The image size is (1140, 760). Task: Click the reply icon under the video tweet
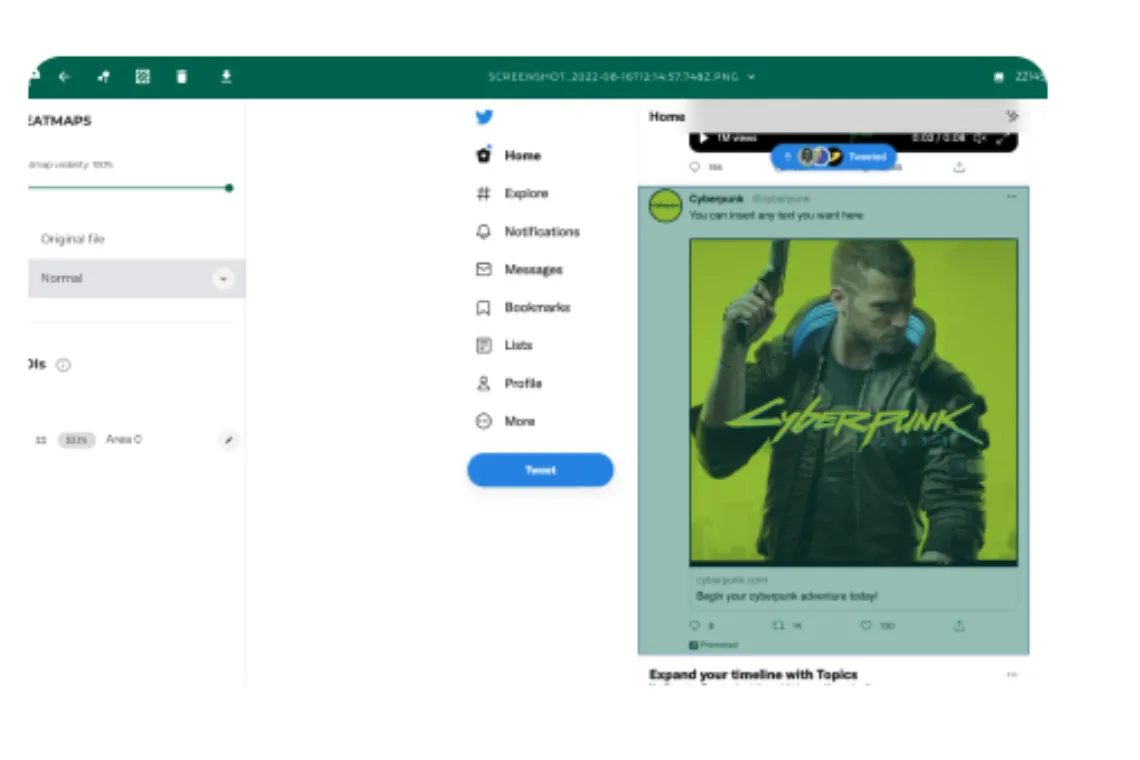coord(694,167)
